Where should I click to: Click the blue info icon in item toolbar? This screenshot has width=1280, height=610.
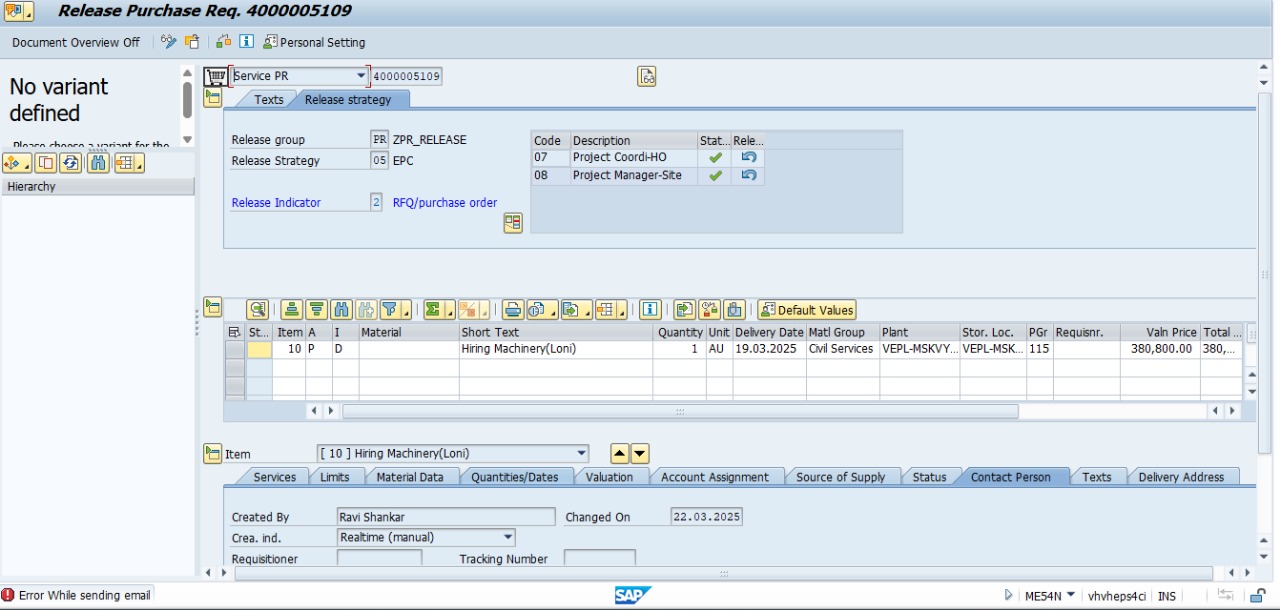[x=649, y=310]
